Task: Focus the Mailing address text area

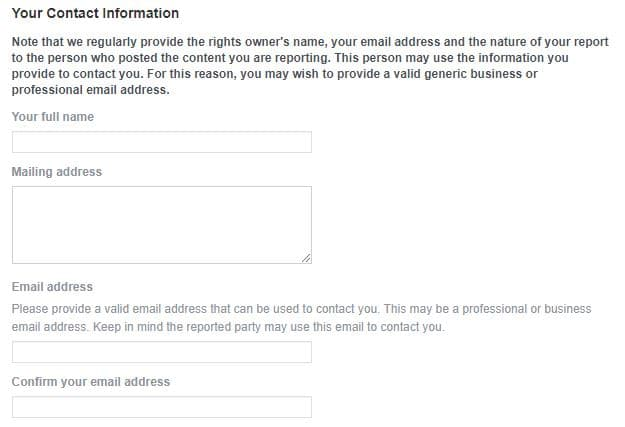Action: 161,224
